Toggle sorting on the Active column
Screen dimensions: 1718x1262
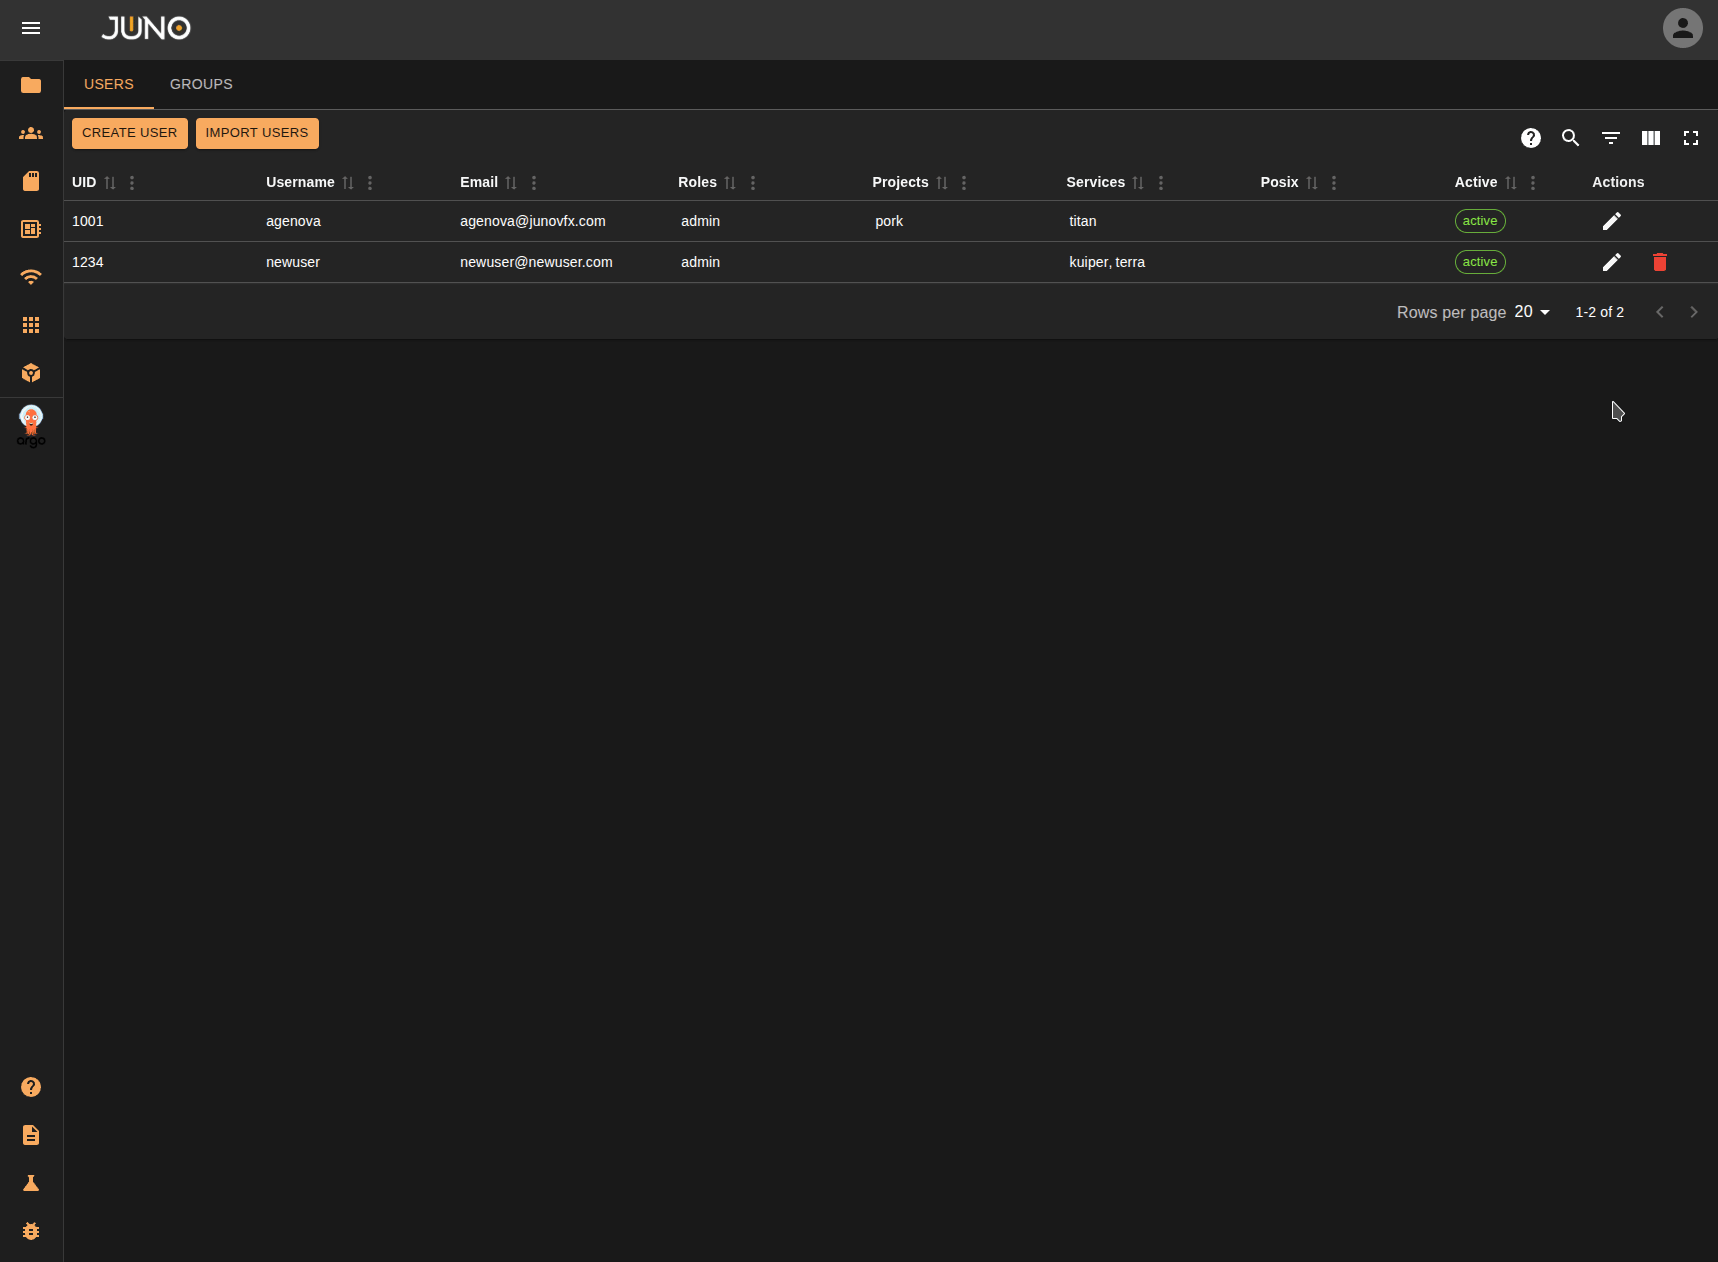[1510, 183]
